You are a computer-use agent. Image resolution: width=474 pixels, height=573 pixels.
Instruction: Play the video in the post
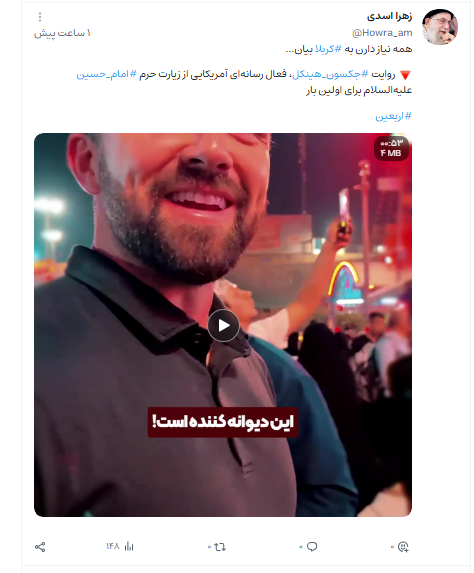click(x=223, y=325)
